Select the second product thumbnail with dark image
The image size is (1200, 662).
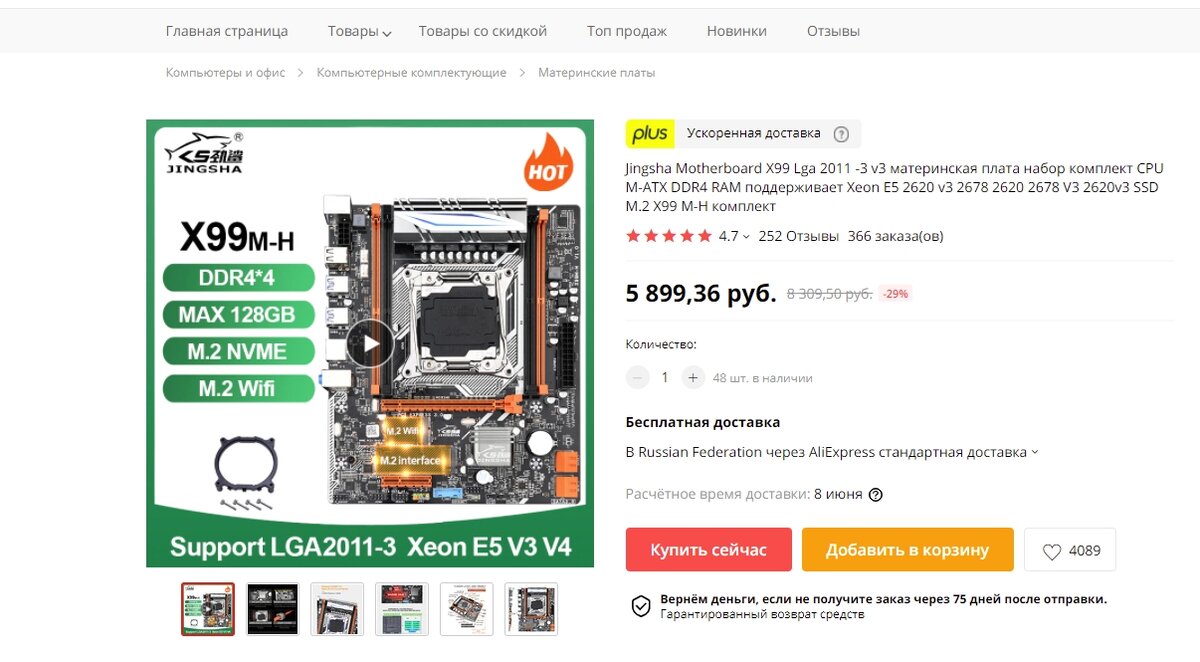pos(273,609)
